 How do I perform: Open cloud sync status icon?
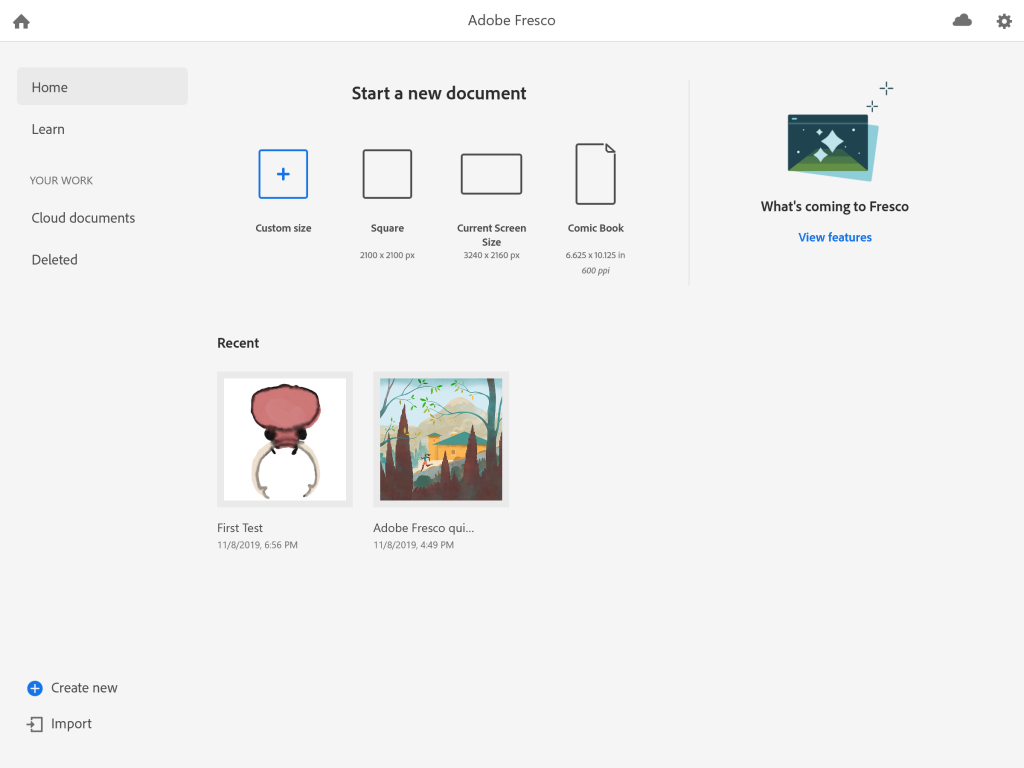[x=962, y=21]
